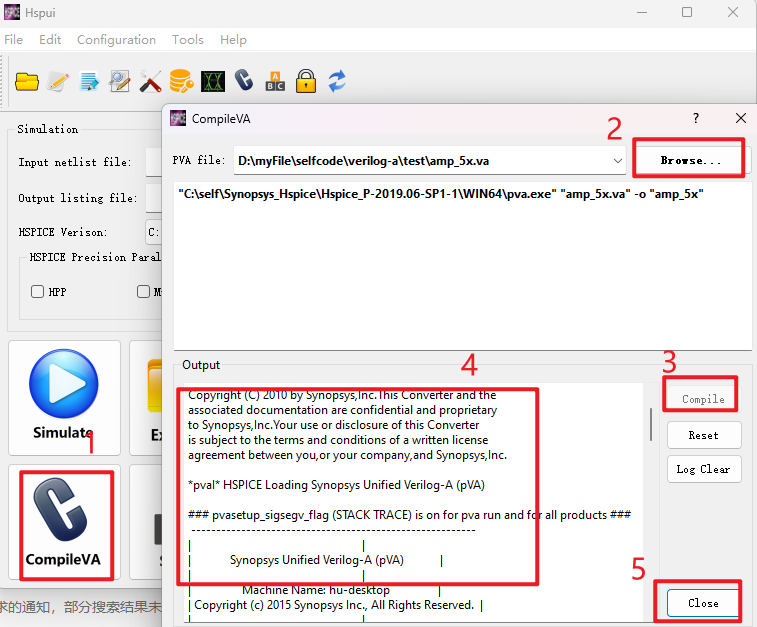Viewport: 757px width, 627px height.
Task: Toggle the checkbox to the right of HPP
Action: click(143, 292)
